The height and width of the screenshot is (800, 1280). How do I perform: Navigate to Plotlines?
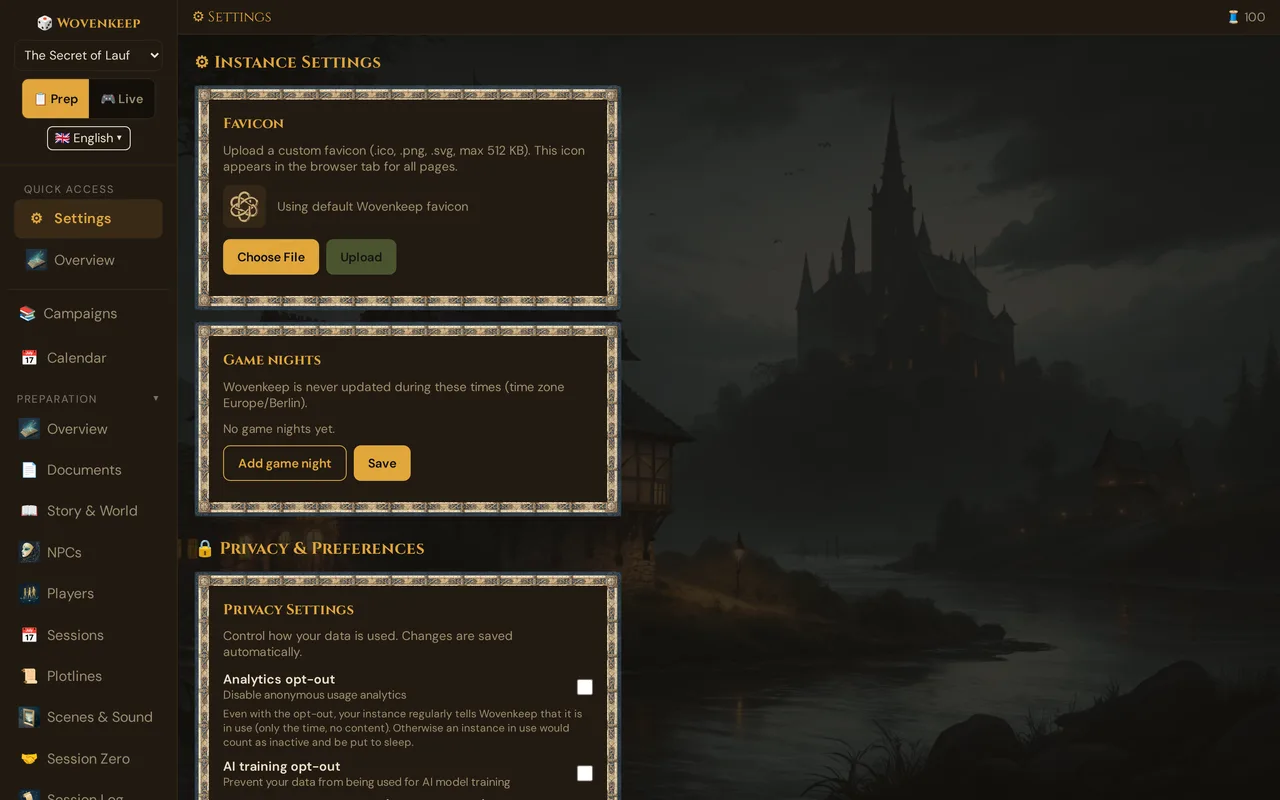point(88,676)
